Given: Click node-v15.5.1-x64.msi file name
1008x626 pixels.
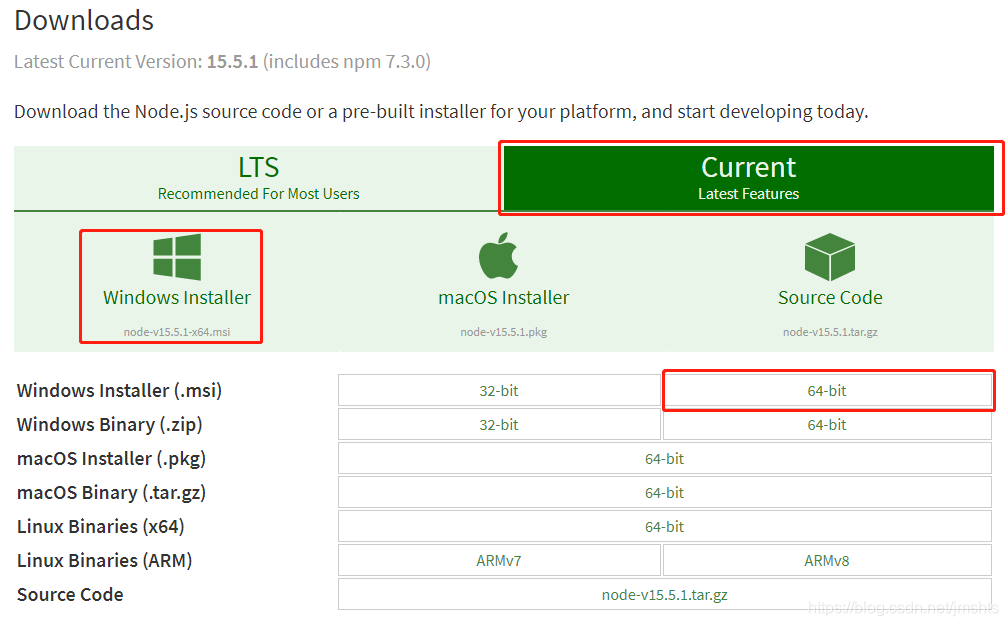Looking at the screenshot, I should click(x=177, y=332).
